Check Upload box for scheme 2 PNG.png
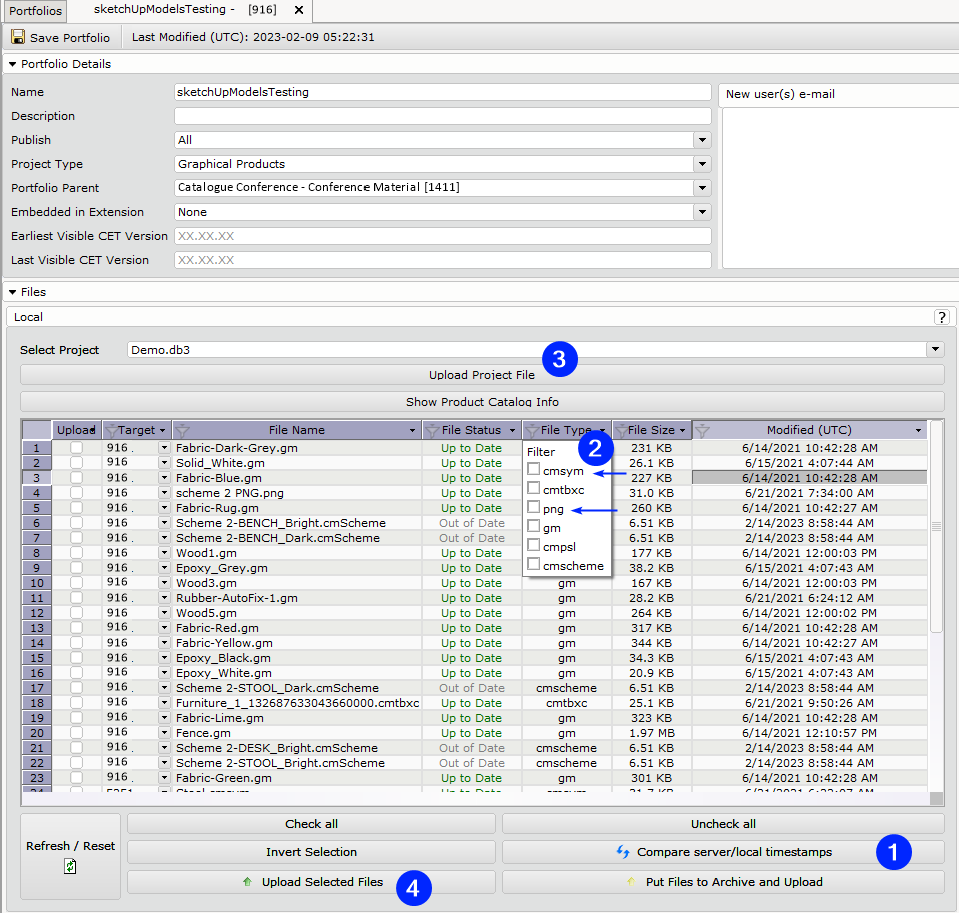Viewport: 959px width, 913px height. [76, 493]
